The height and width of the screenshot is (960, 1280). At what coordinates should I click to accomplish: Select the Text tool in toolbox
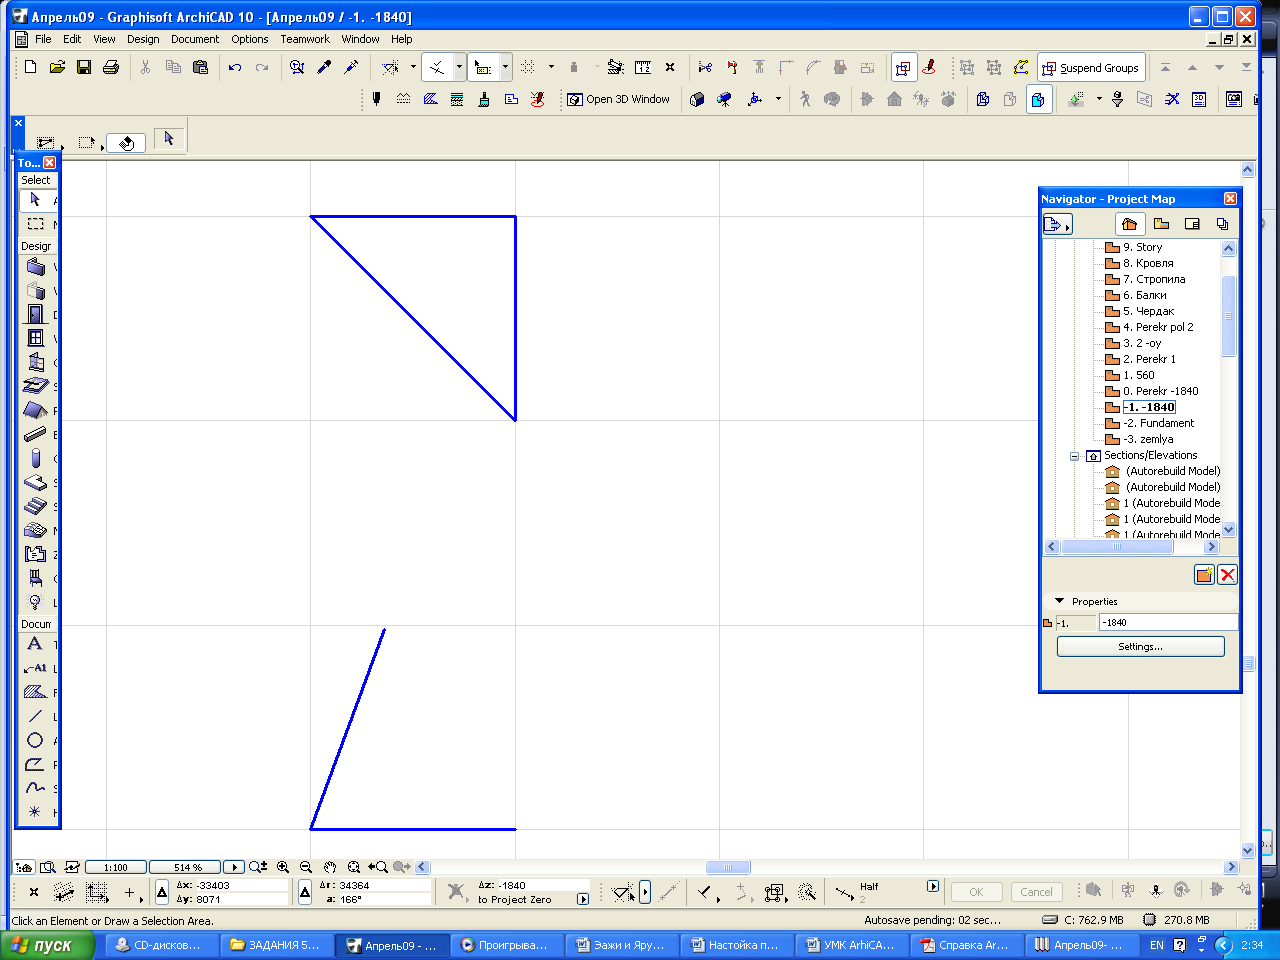click(x=35, y=644)
